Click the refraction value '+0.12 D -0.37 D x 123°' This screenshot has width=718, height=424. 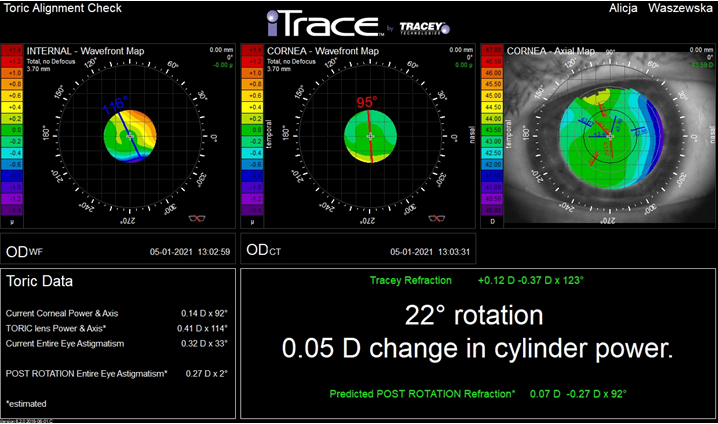pos(531,280)
